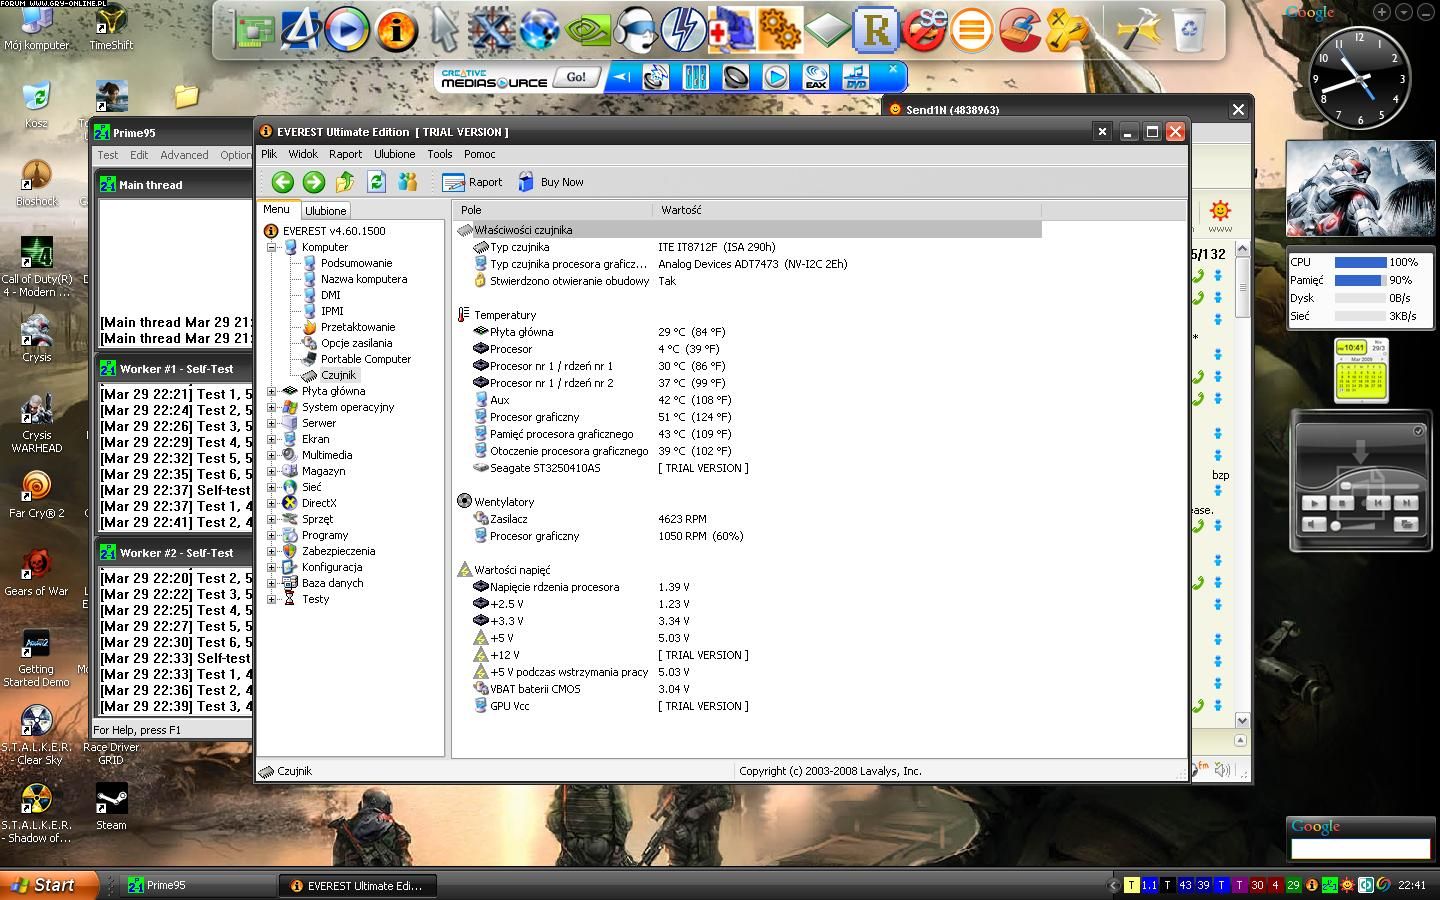Click Buy Now in EVEREST toolbar

(x=551, y=182)
